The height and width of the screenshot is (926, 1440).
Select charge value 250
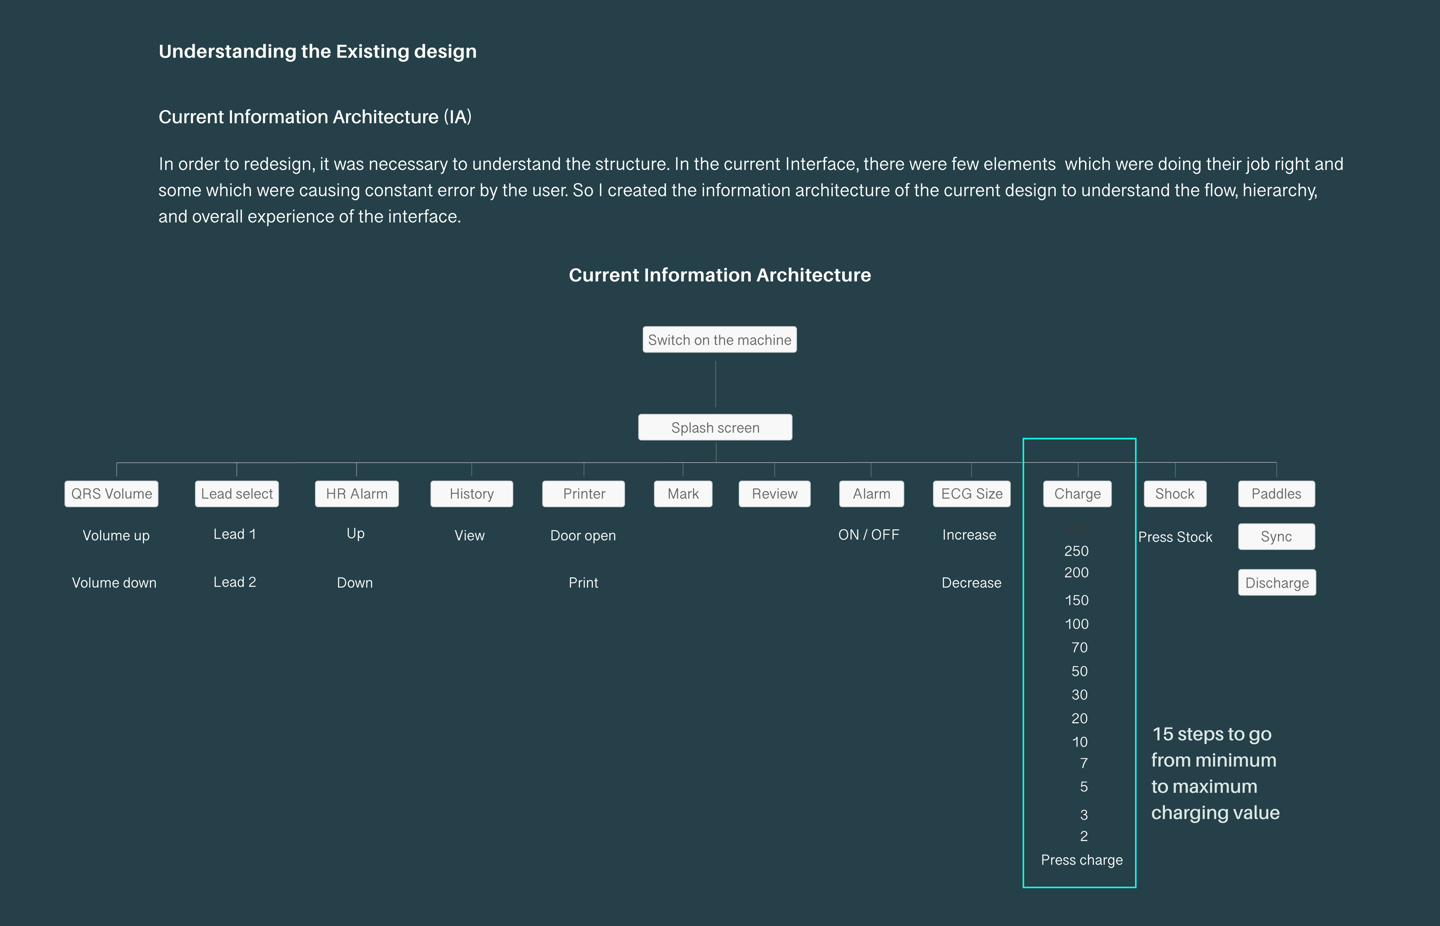point(1077,551)
